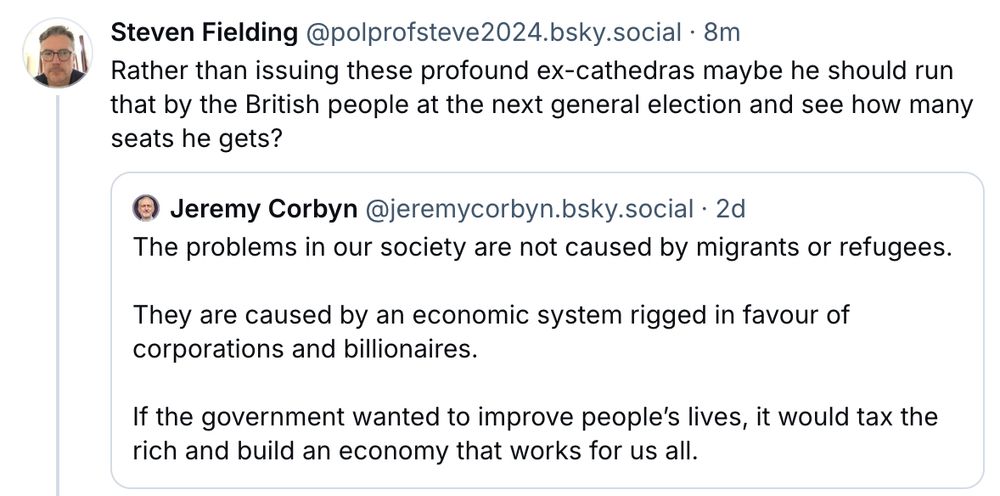Image resolution: width=1000 pixels, height=496 pixels.
Task: Click the text "seats he gets?"
Action: pos(196,140)
